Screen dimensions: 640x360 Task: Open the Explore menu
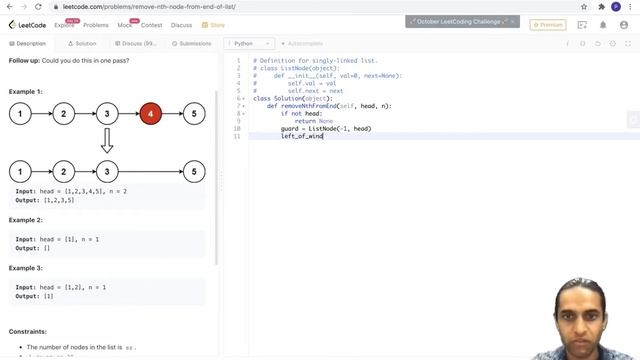click(x=64, y=25)
